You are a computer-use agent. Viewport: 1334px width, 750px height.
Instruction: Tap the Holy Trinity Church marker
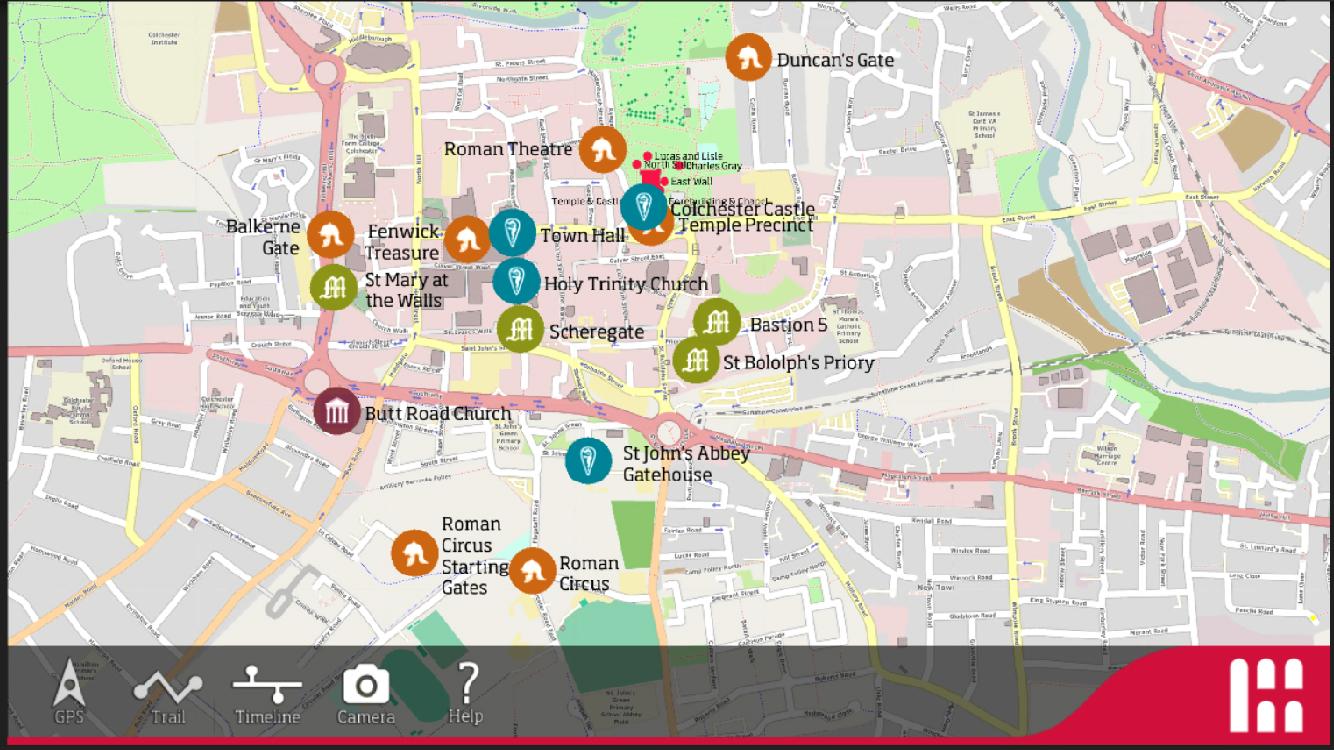[x=517, y=279]
